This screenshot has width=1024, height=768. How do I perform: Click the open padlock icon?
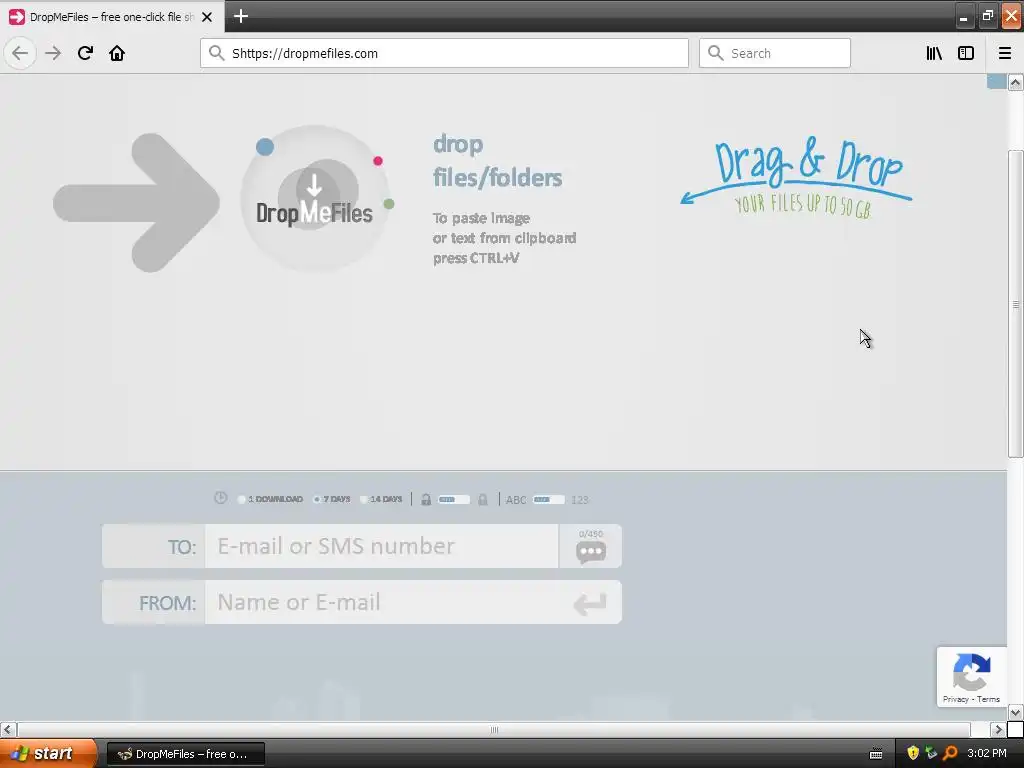tap(426, 500)
